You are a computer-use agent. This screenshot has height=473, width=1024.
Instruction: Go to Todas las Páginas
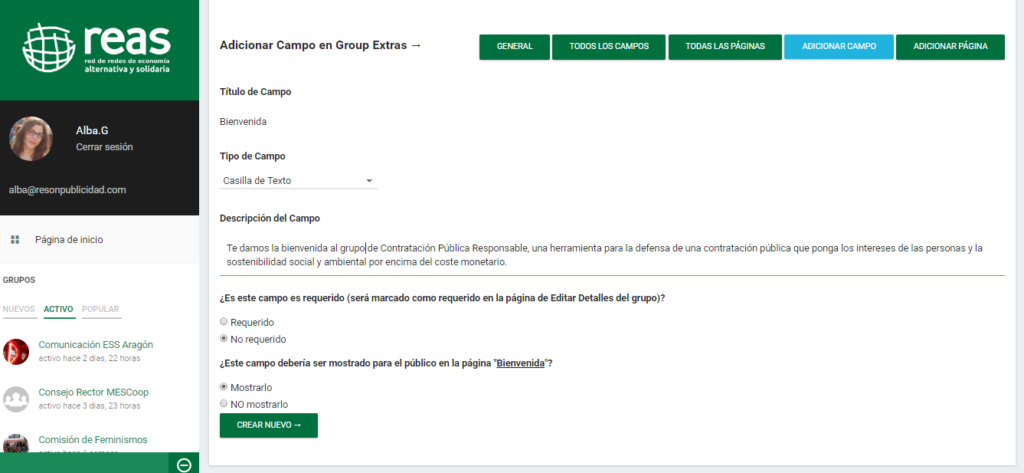tap(725, 47)
